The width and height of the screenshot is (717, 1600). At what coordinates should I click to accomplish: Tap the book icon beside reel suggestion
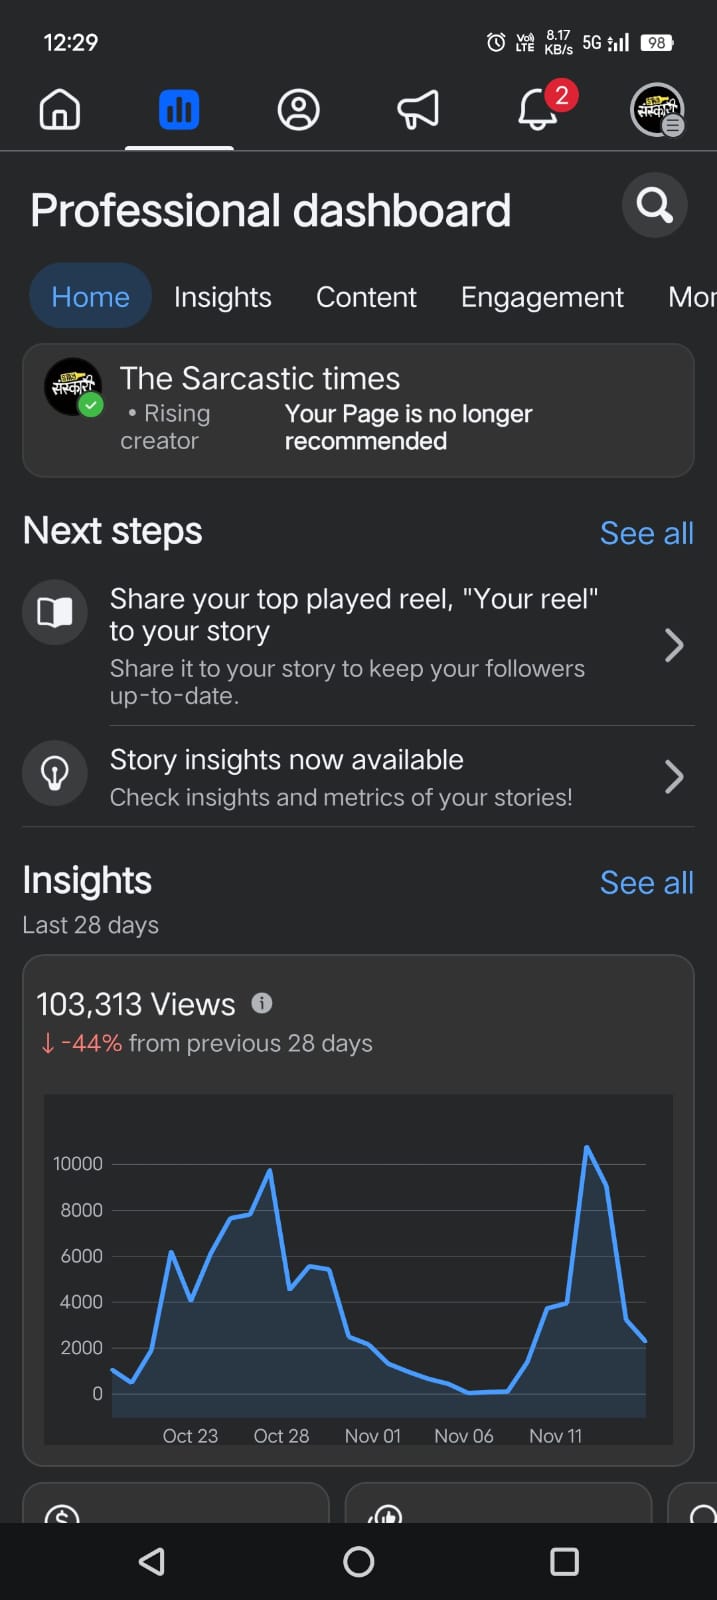pyautogui.click(x=55, y=612)
